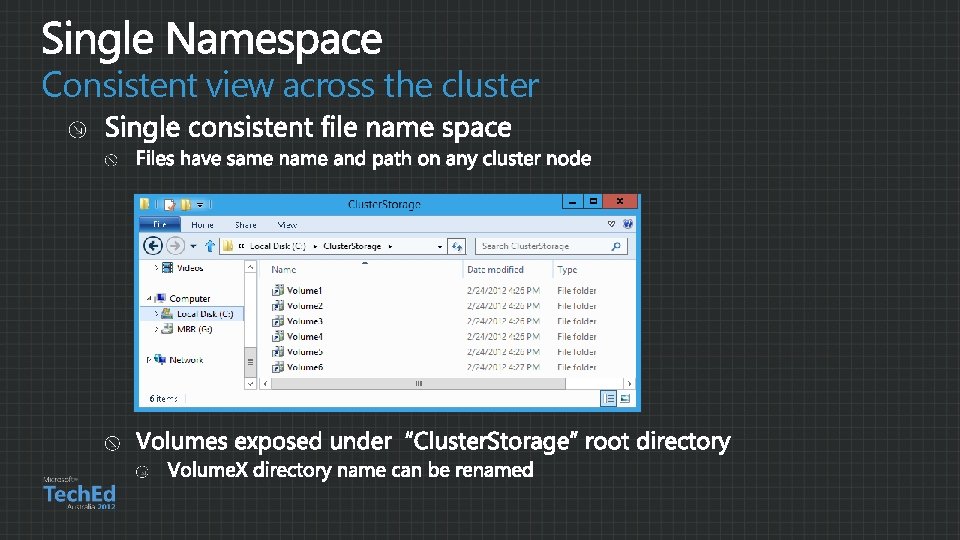Expand the arrow after ClusterStorage breadcrumb
This screenshot has height=540, width=960.
coord(390,246)
